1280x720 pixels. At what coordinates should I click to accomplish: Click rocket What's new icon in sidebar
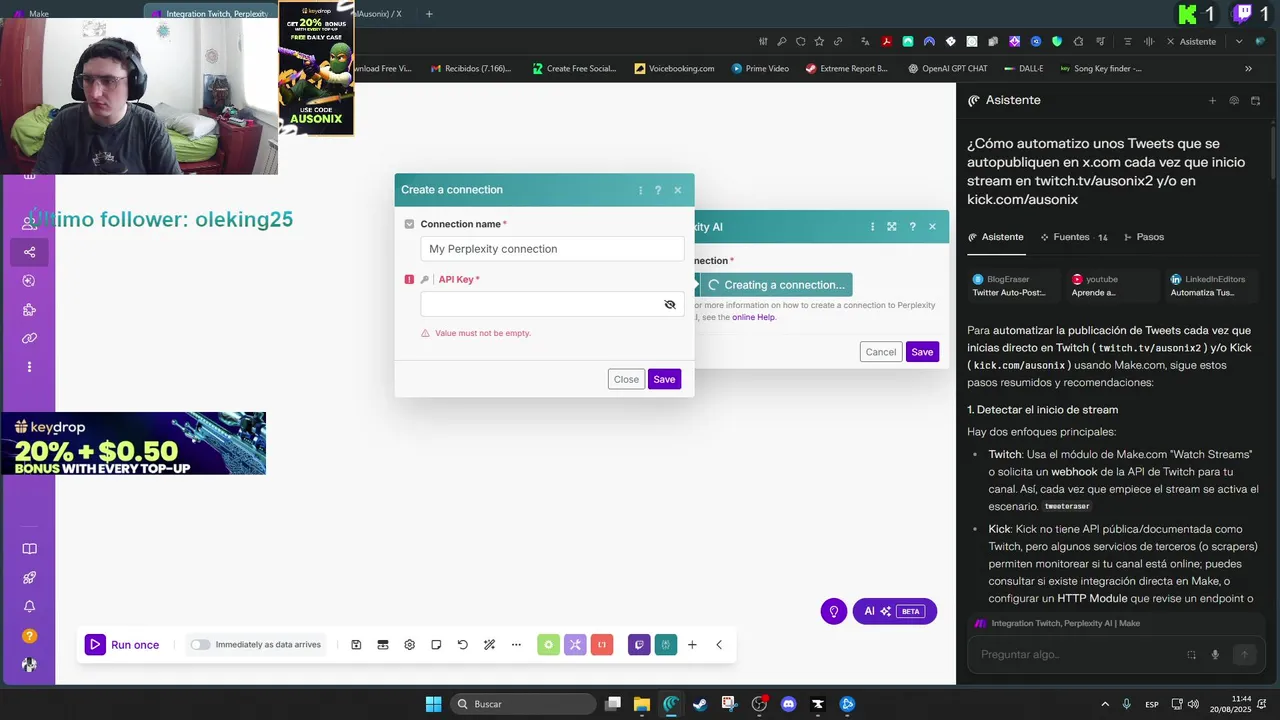[29, 578]
